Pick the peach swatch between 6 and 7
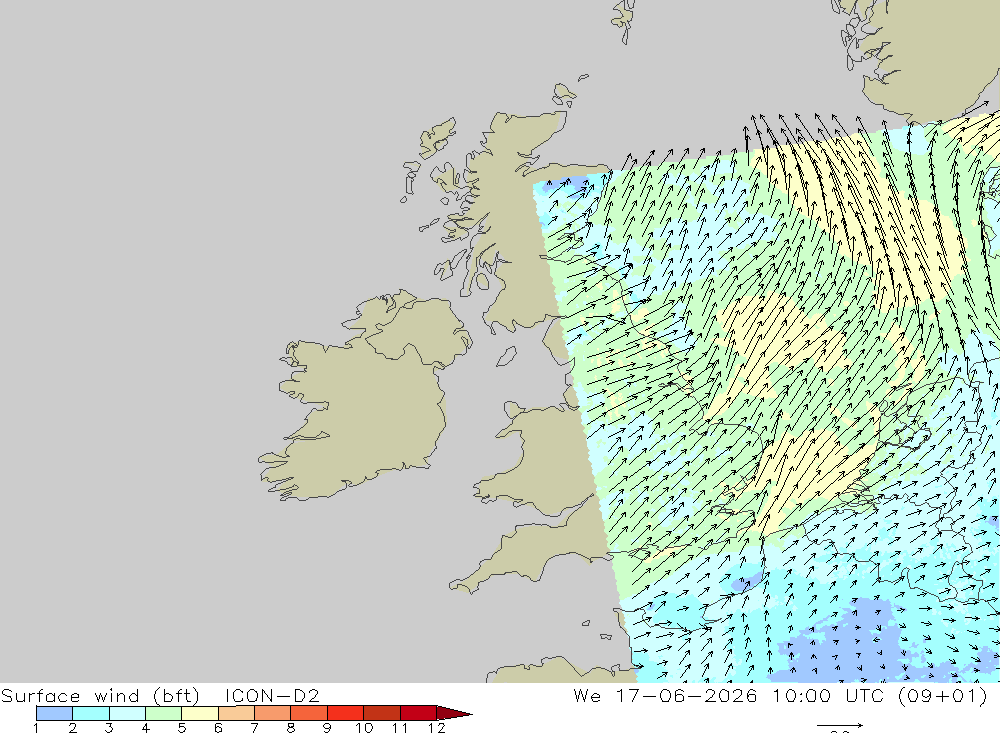Image resolution: width=1000 pixels, height=733 pixels. (236, 713)
